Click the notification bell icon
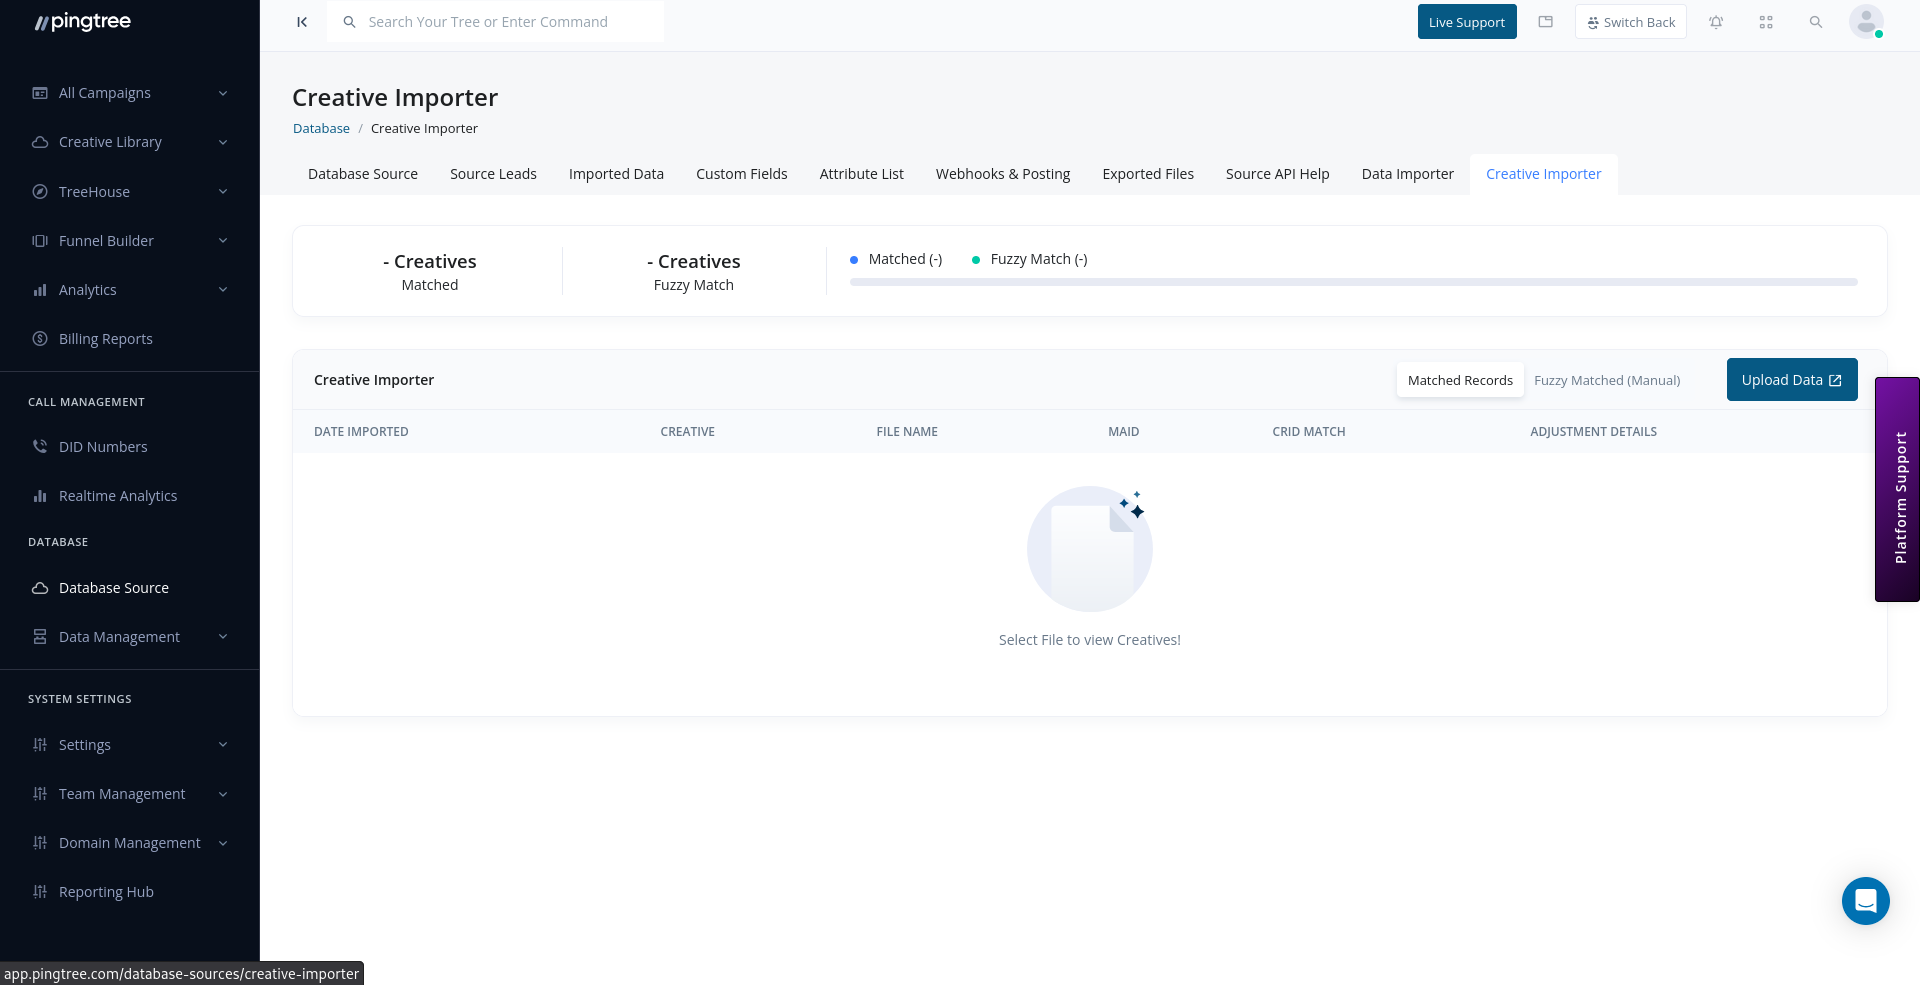The image size is (1920, 985). click(x=1716, y=21)
